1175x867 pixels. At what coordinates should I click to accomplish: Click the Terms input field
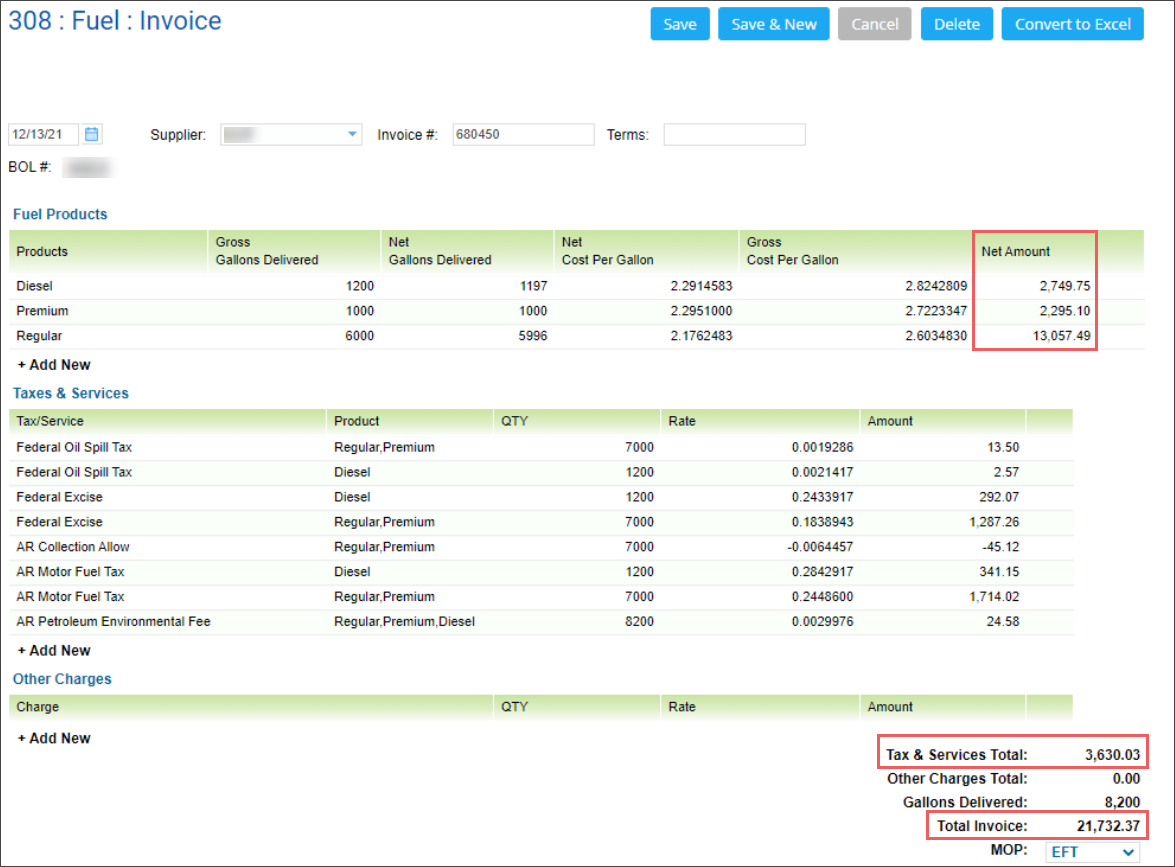[734, 134]
